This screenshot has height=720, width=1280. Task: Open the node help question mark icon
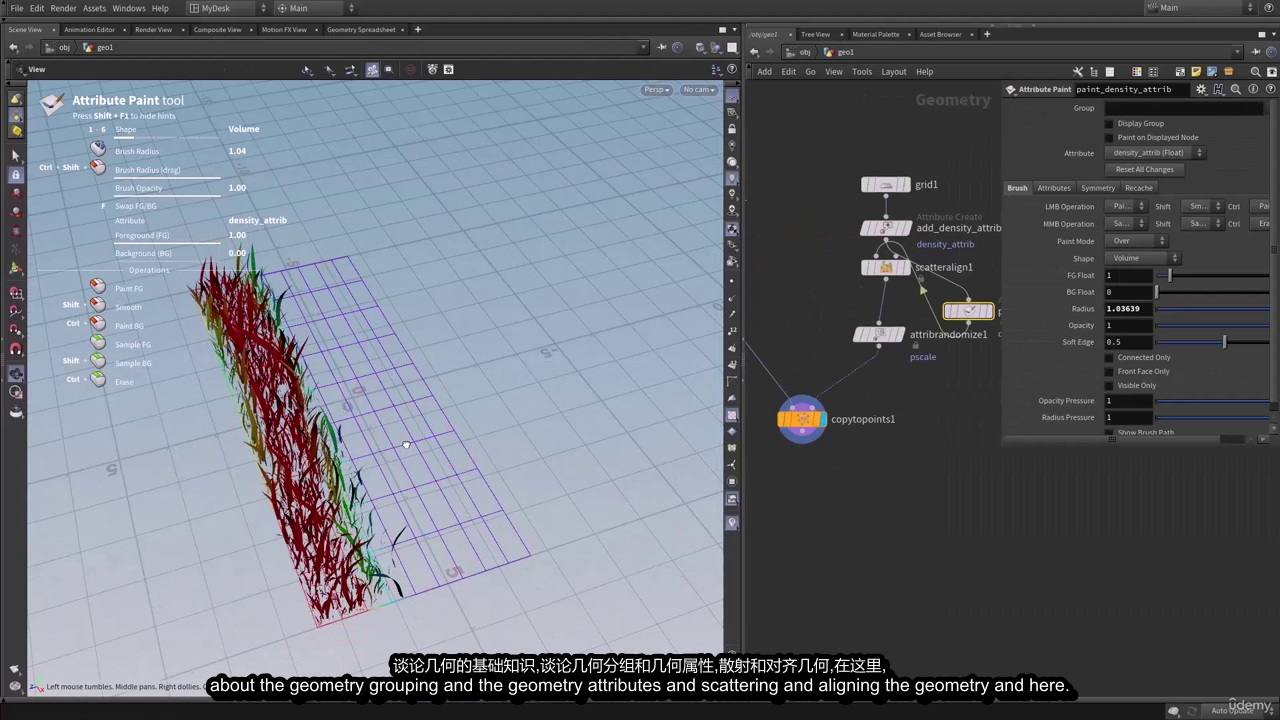(1270, 89)
